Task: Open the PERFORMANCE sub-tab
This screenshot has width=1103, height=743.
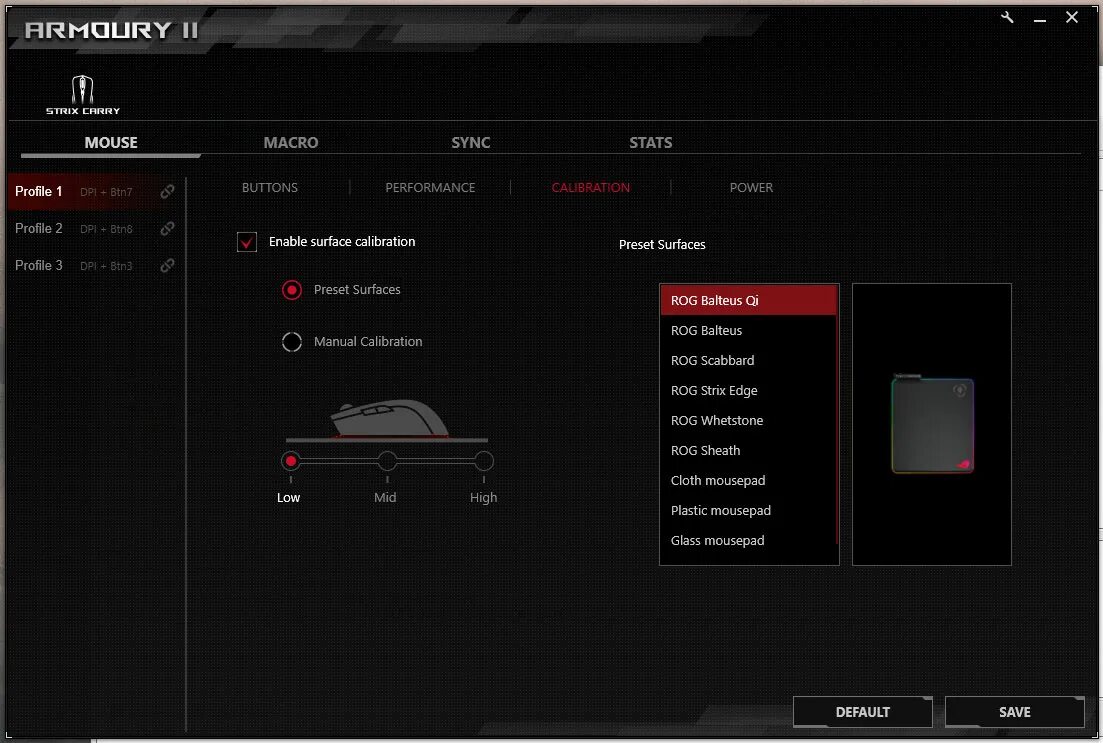Action: click(431, 188)
